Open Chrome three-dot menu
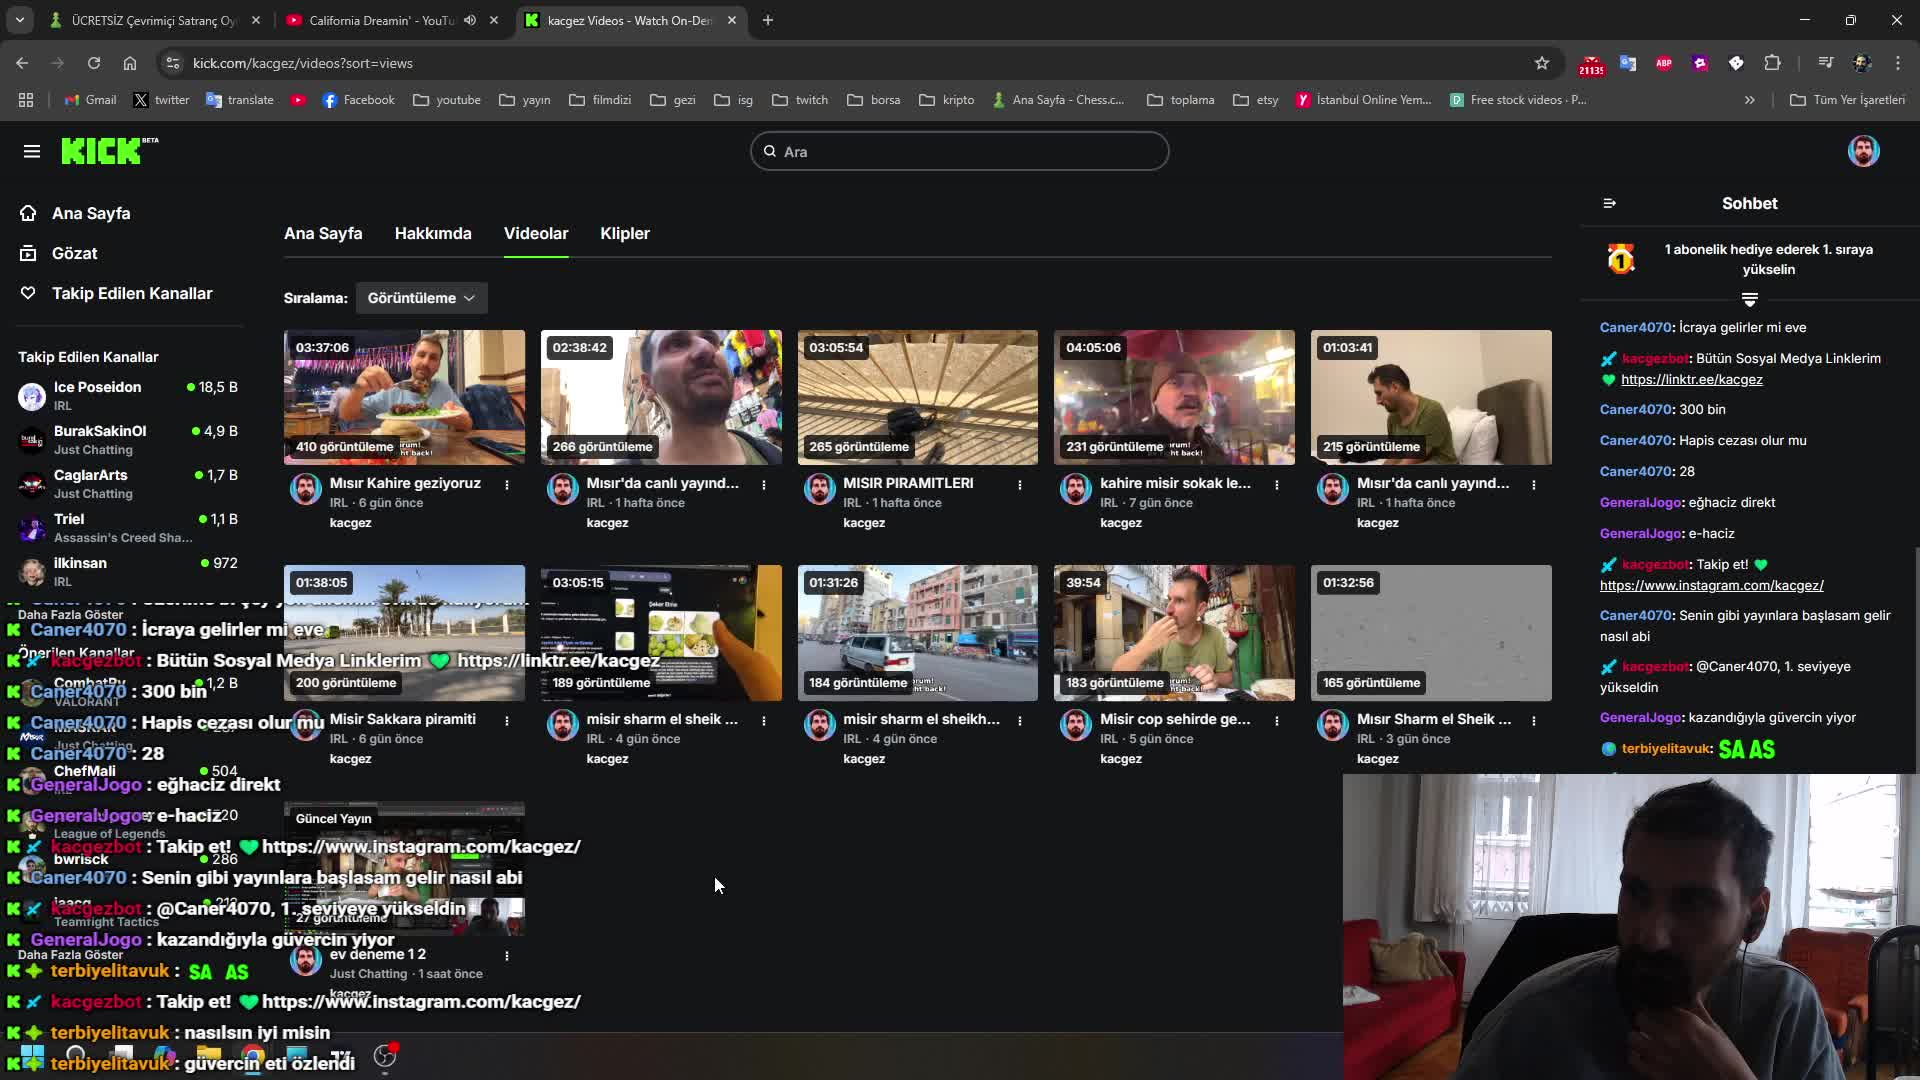 (1898, 63)
